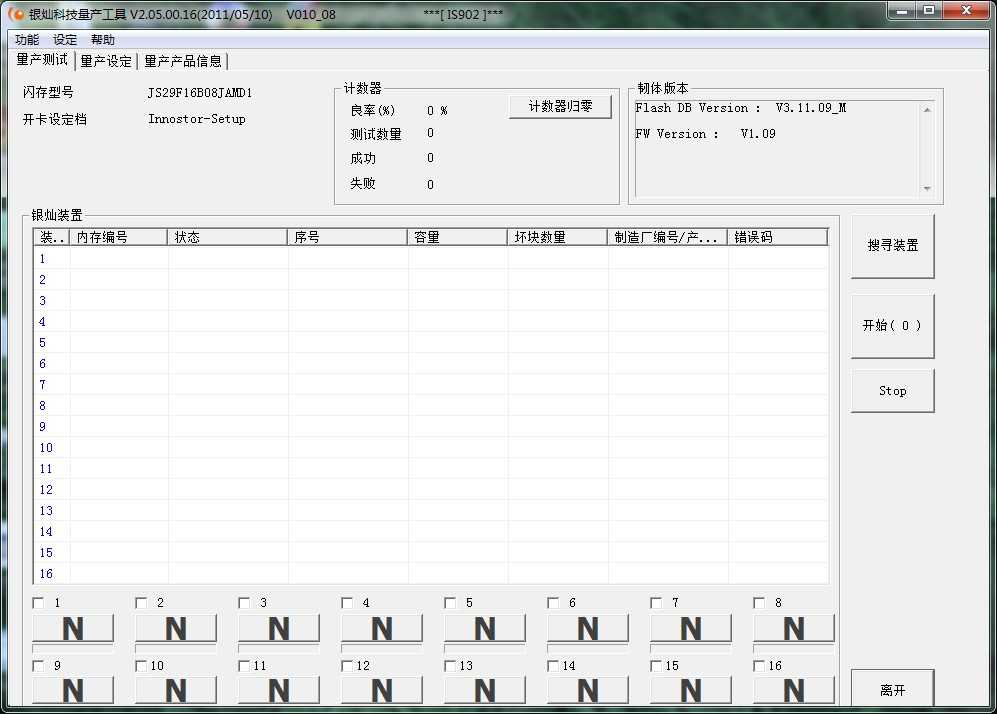Click the 离开 button
The width and height of the screenshot is (997, 714).
pos(893,689)
